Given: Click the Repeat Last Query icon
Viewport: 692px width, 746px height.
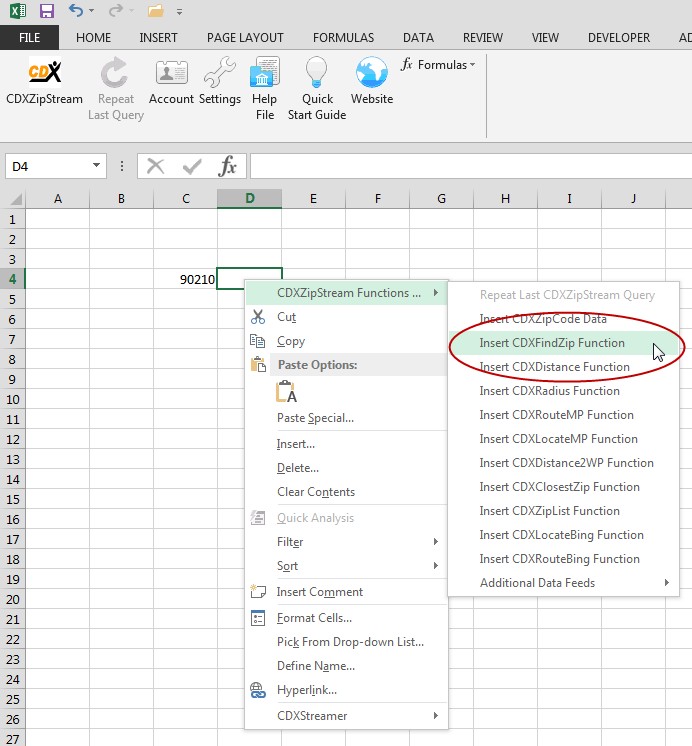Looking at the screenshot, I should (x=115, y=72).
